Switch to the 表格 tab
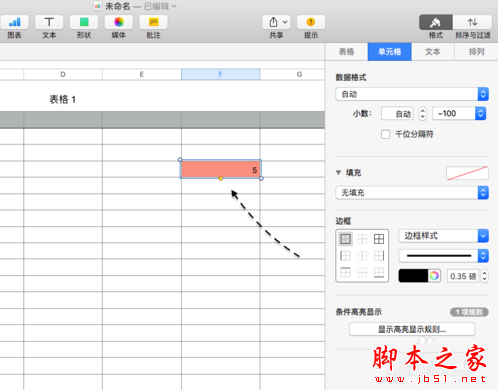Image resolution: width=498 pixels, height=390 pixels. (346, 52)
